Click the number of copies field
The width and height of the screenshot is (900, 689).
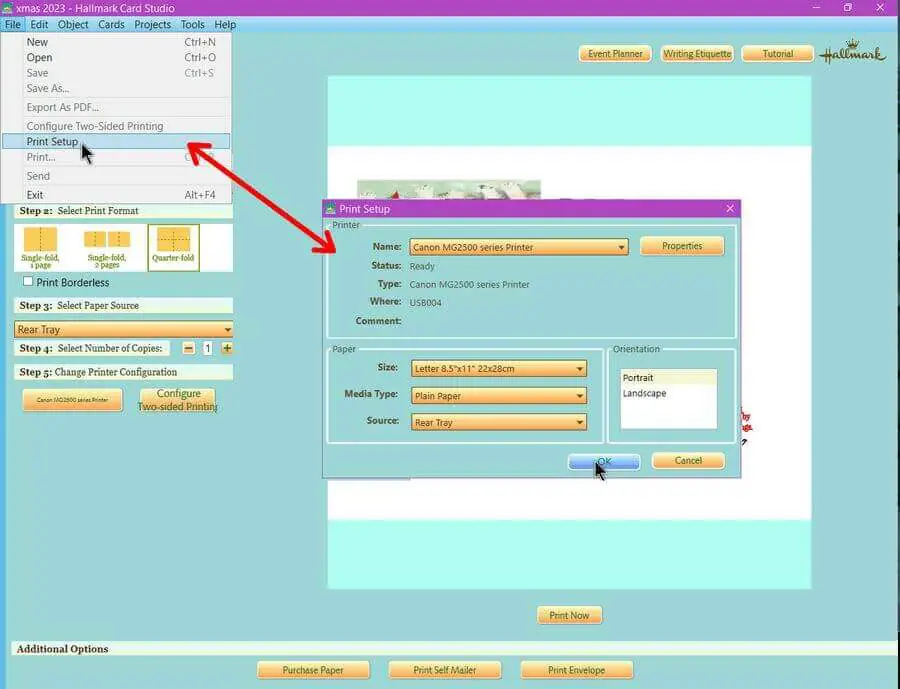click(x=208, y=348)
